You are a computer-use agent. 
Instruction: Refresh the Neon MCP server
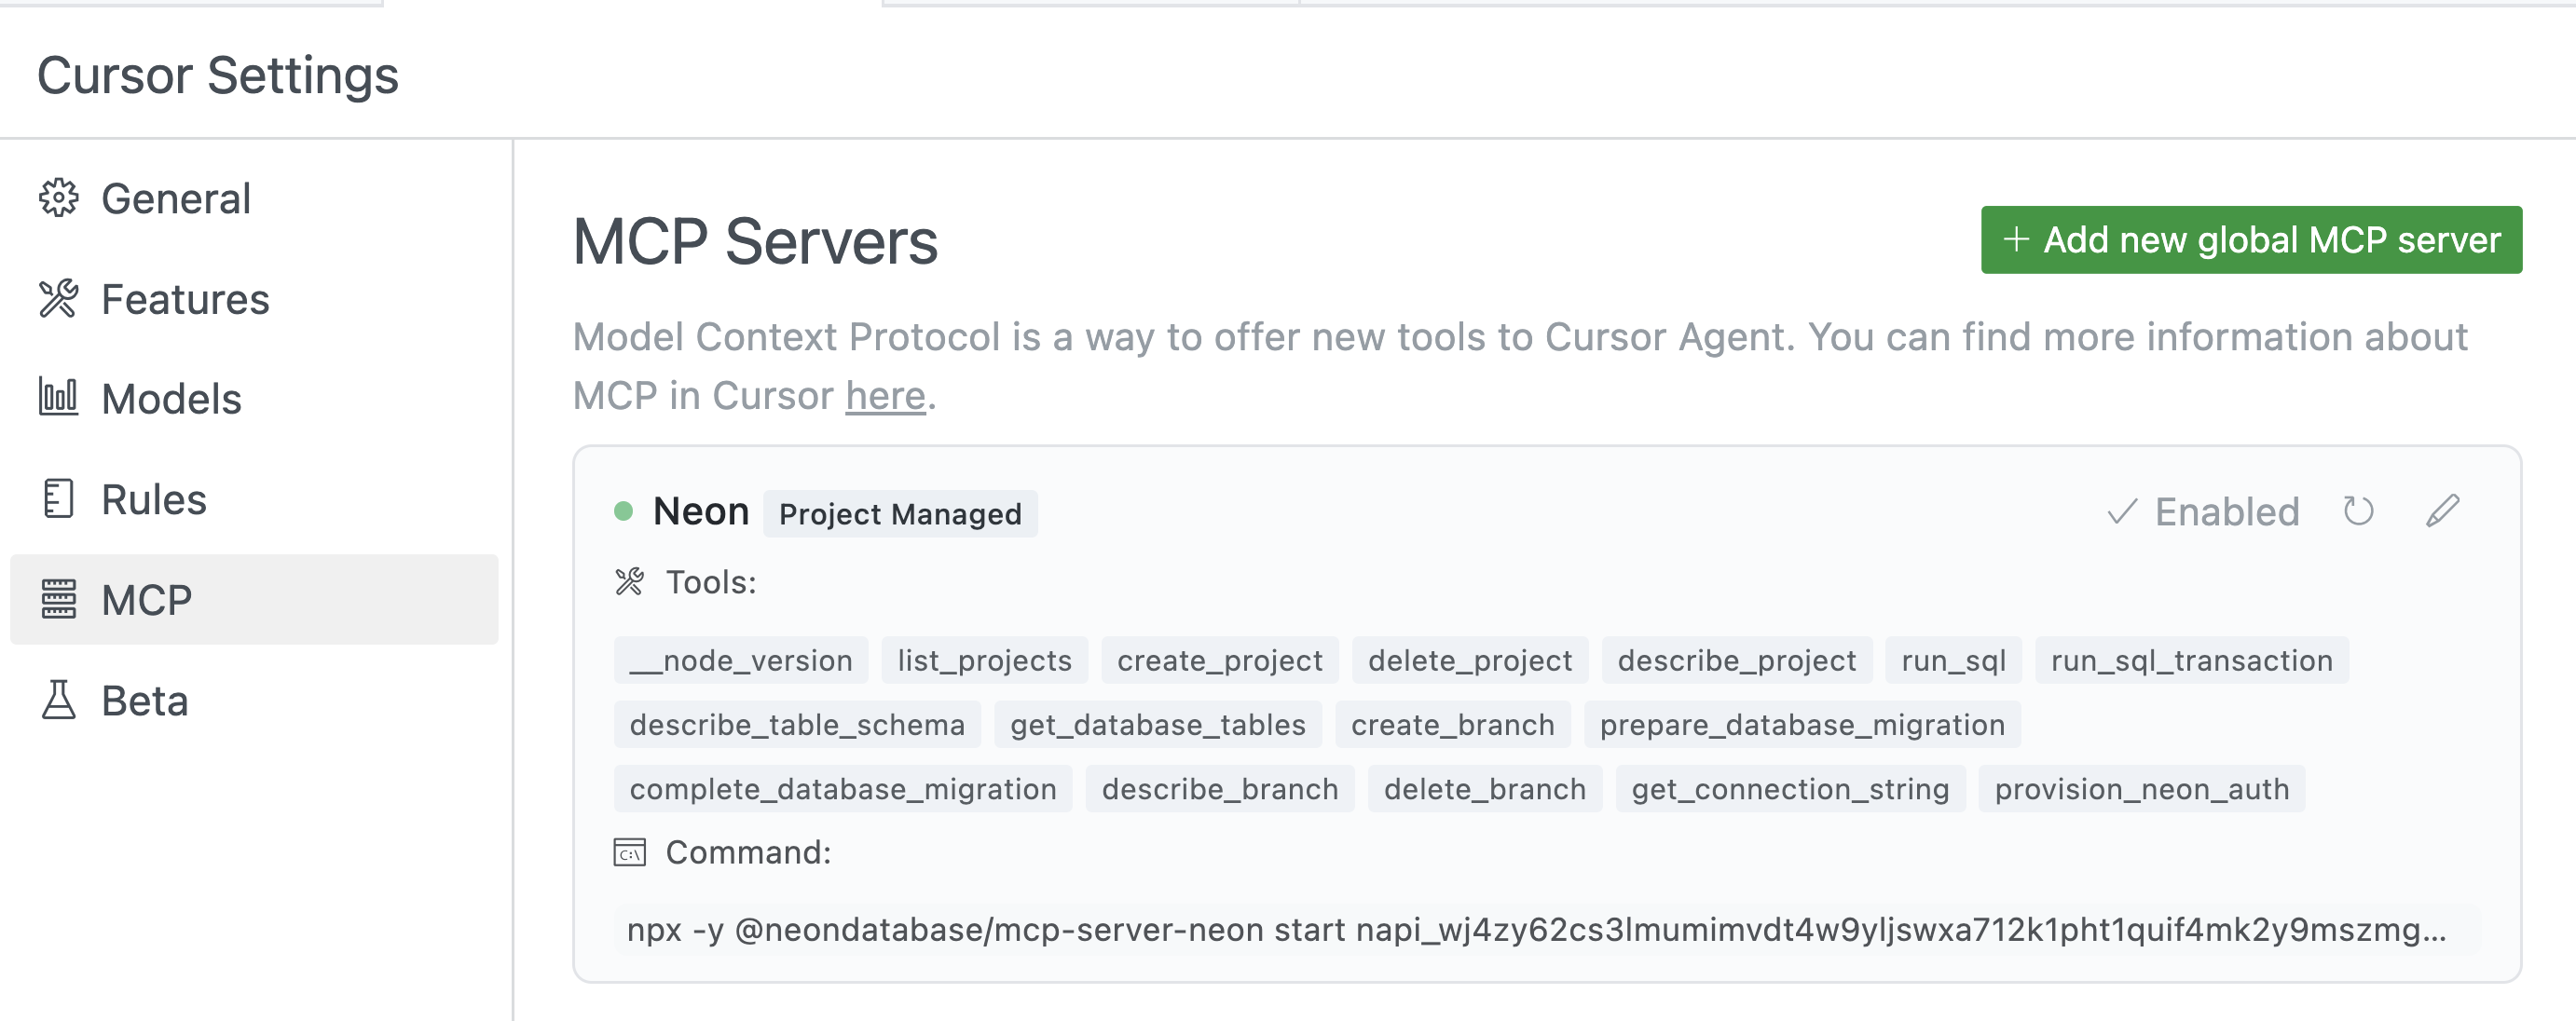click(2357, 511)
